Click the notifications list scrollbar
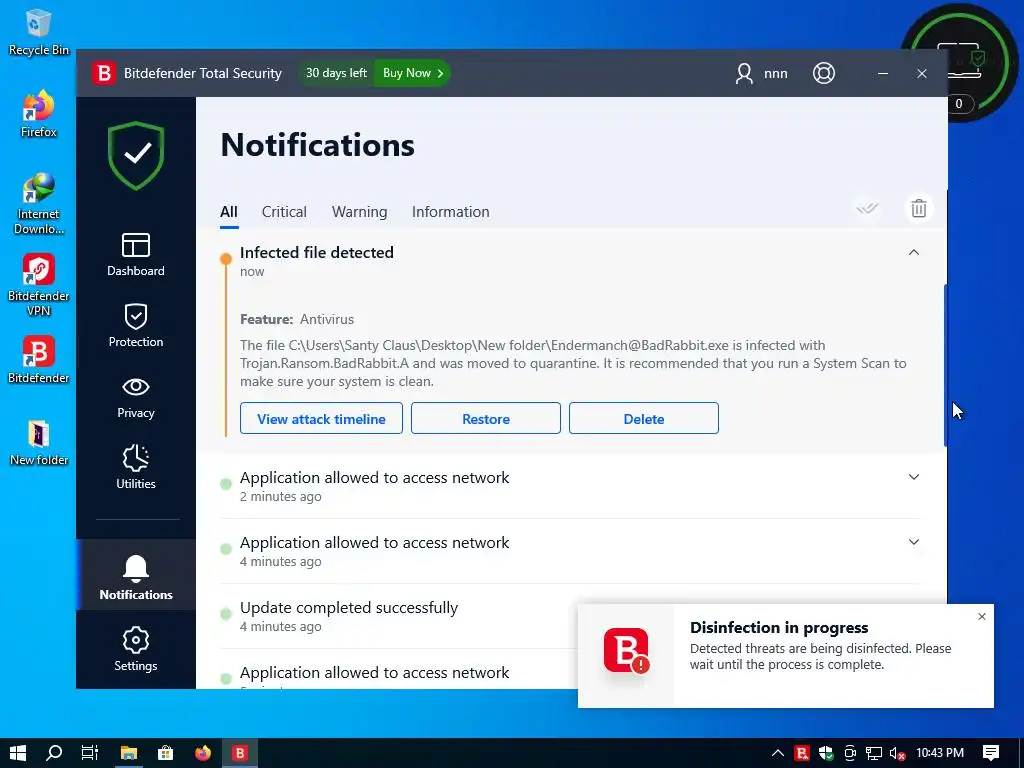Viewport: 1024px width, 768px height. click(946, 366)
